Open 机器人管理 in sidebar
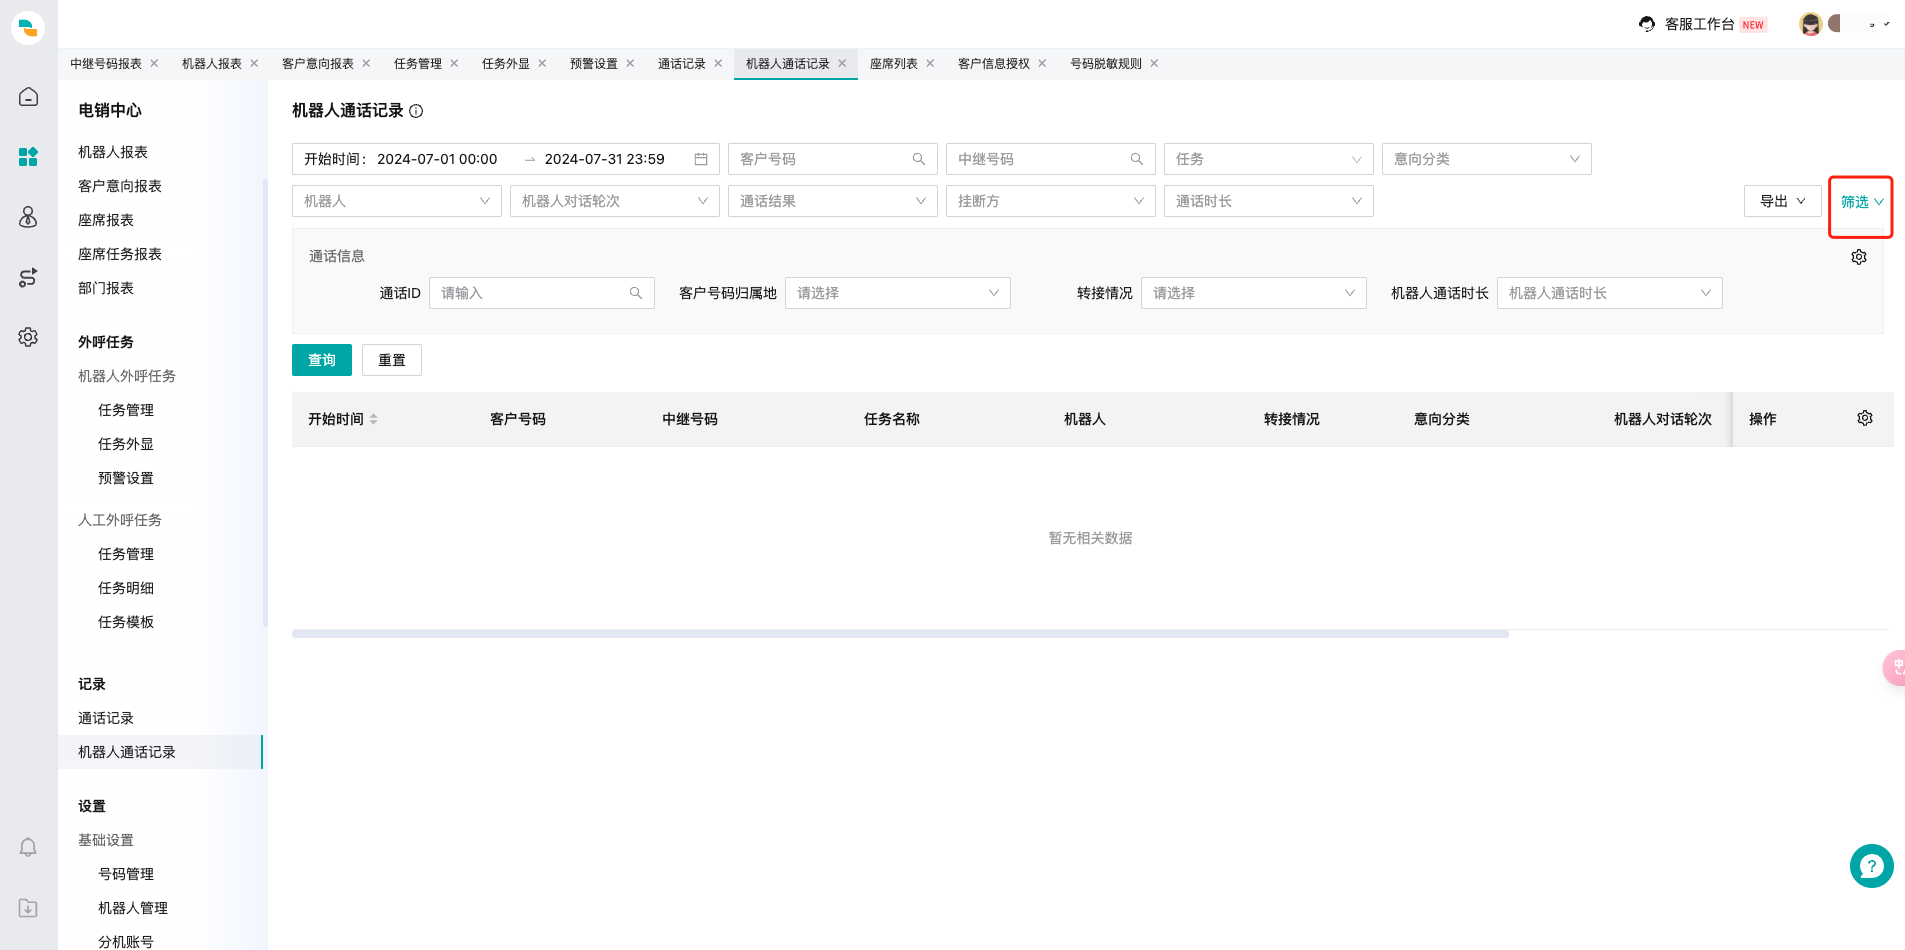This screenshot has height=950, width=1905. 133,908
